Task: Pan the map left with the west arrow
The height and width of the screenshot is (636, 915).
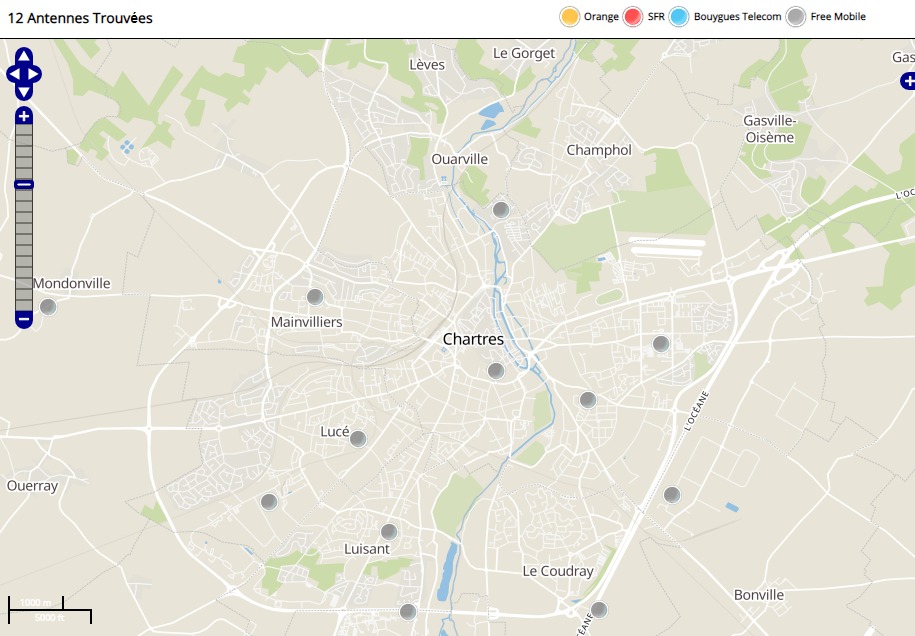Action: coord(13,74)
